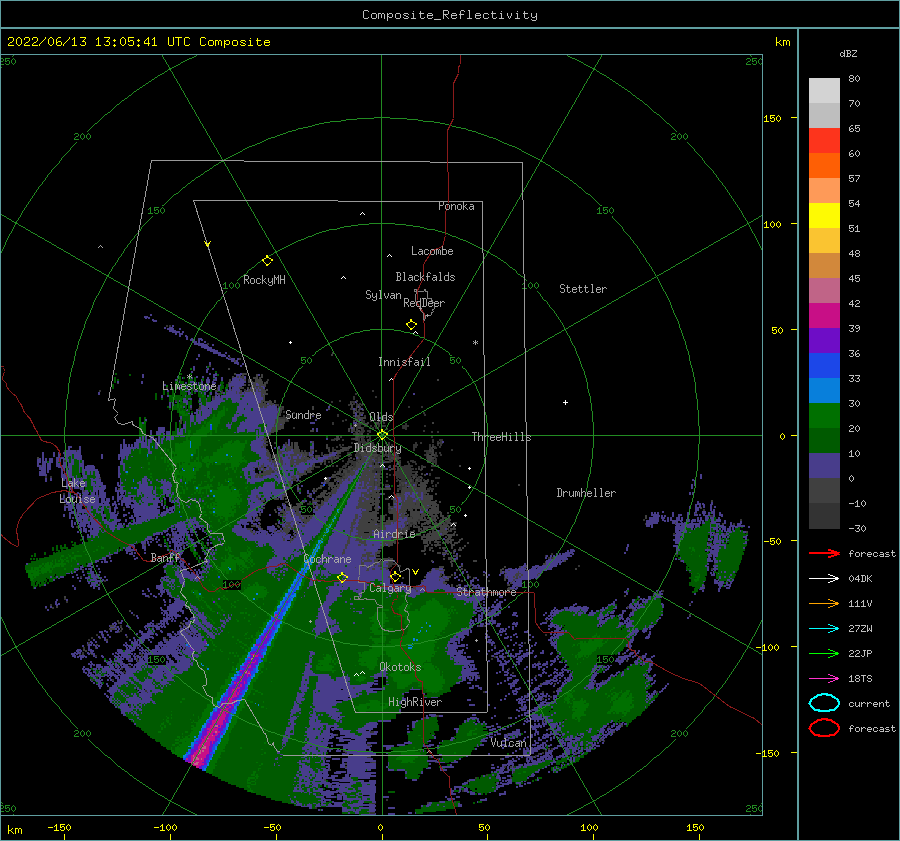The image size is (900, 841).
Task: Click the asterisk marker east of Innisfail
Action: click(475, 343)
